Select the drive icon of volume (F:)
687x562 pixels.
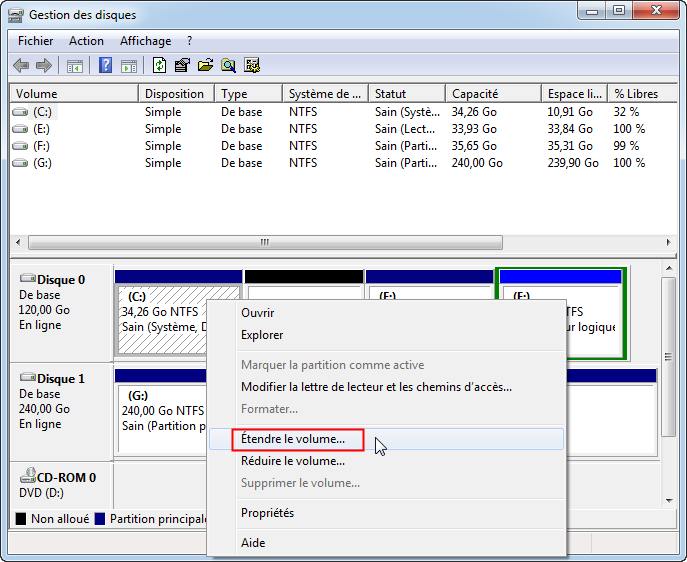20,146
